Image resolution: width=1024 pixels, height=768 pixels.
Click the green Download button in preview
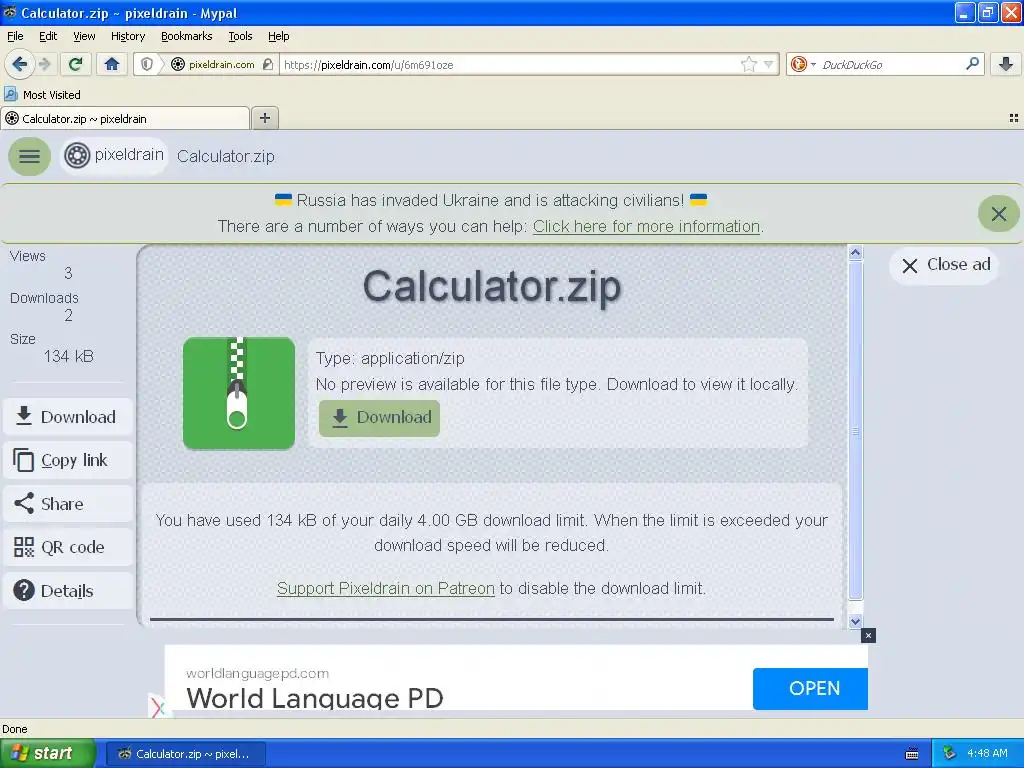[x=379, y=418]
